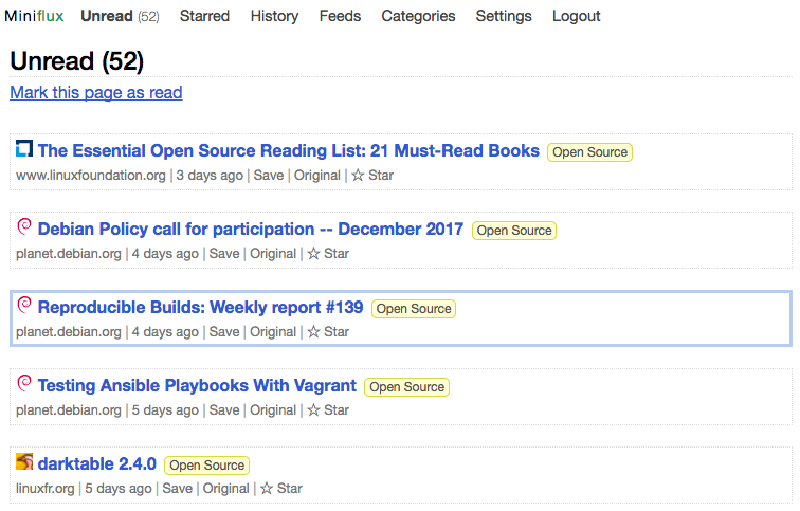
Task: Open Original link for Debian Policy entry
Action: pos(273,254)
